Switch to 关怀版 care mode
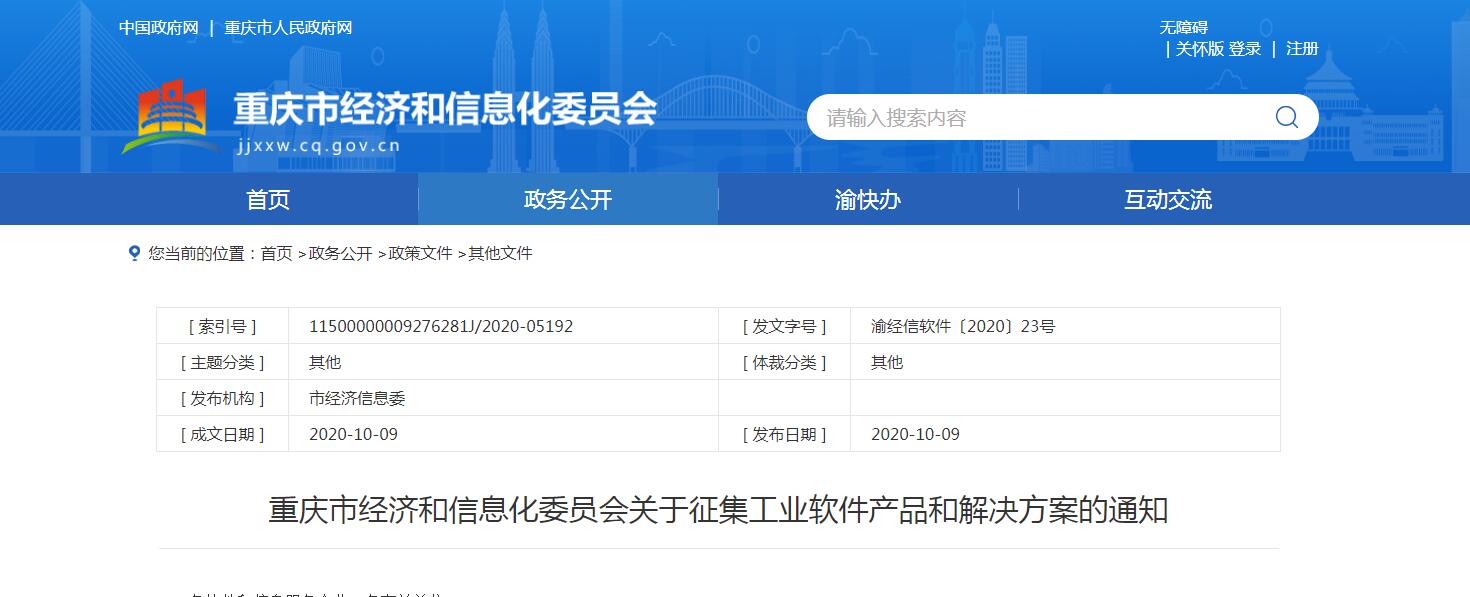 coord(1199,49)
